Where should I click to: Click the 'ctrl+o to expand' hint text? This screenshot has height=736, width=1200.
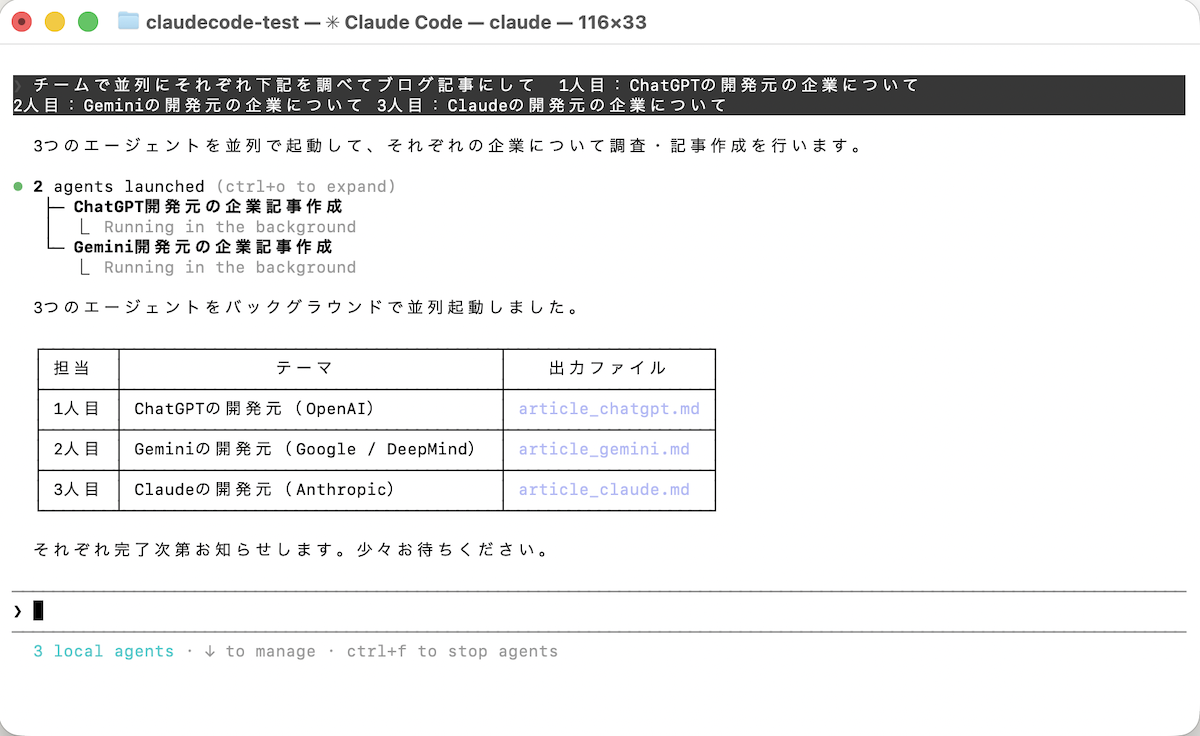pyautogui.click(x=304, y=187)
